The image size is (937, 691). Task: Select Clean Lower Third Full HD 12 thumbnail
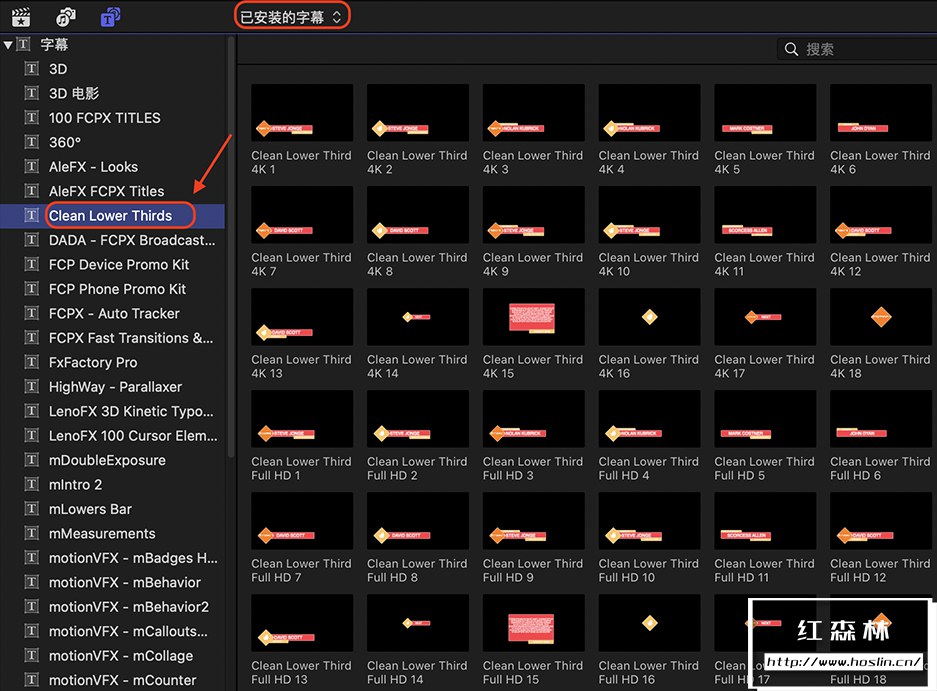tap(881, 521)
